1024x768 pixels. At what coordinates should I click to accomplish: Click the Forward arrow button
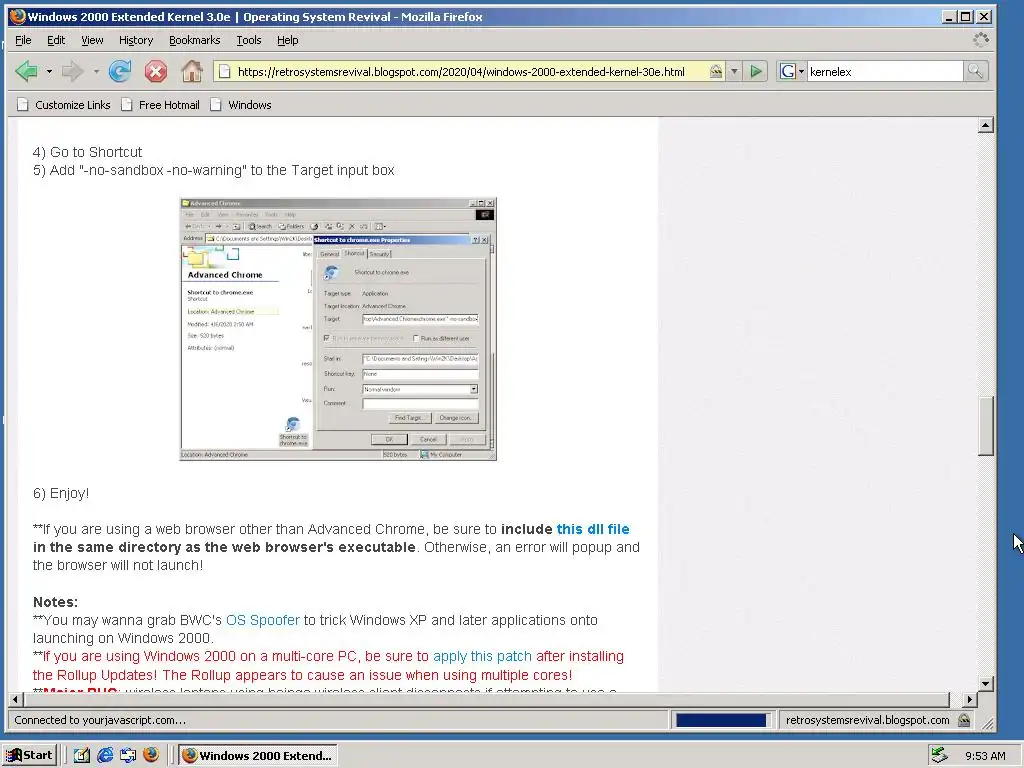click(x=72, y=71)
